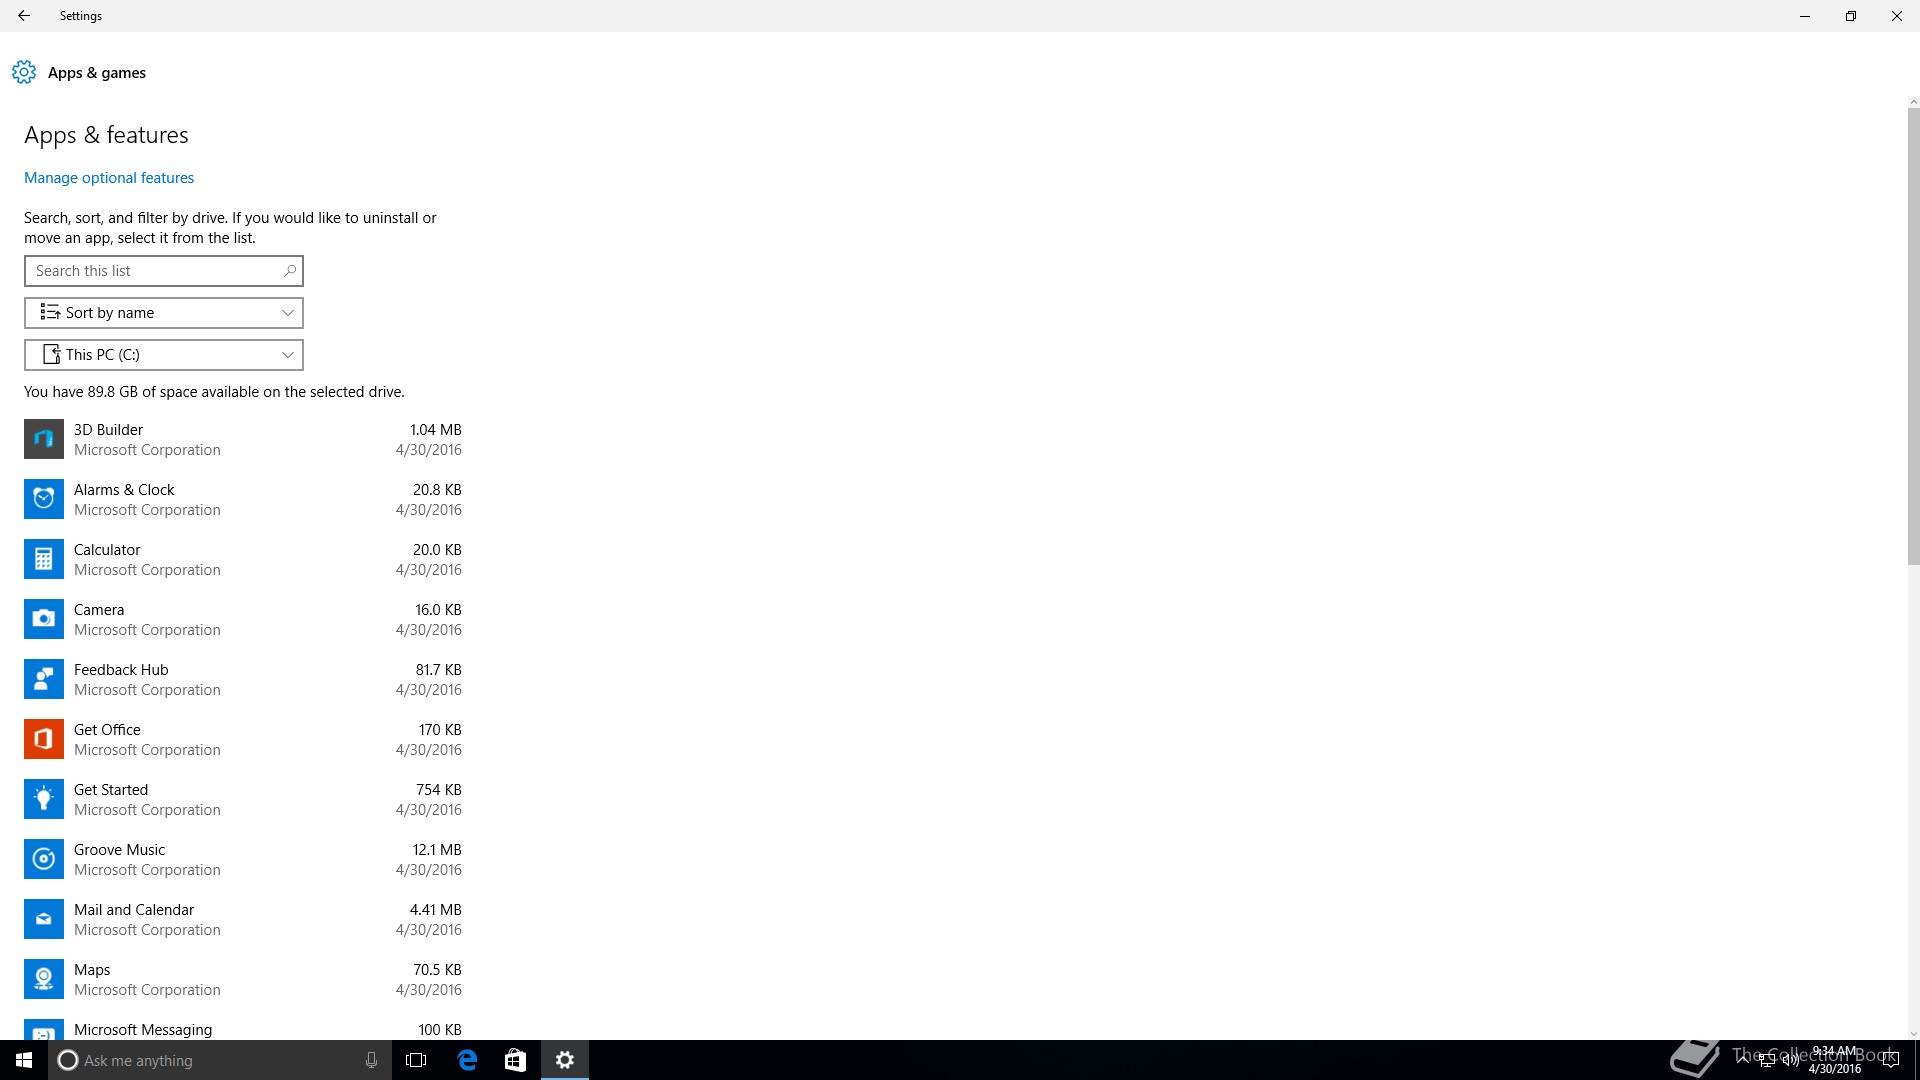This screenshot has width=1920, height=1080.
Task: Open the Sort by name dropdown
Action: [x=164, y=313]
